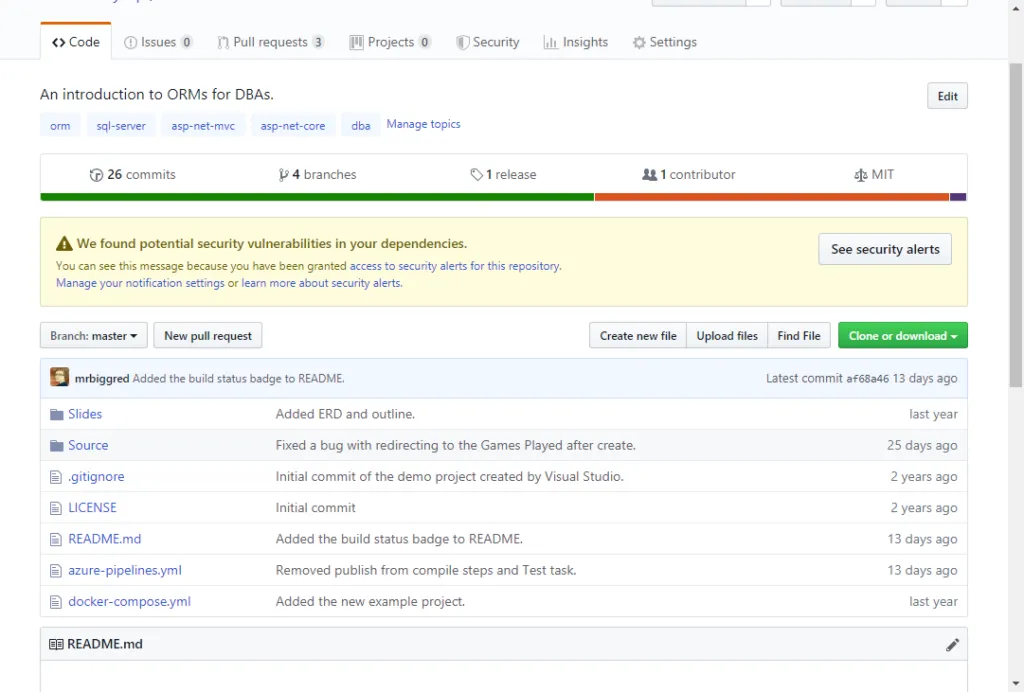Screen dimensions: 1024x692
Task: Click the Slides folder icon
Action: 57,415
